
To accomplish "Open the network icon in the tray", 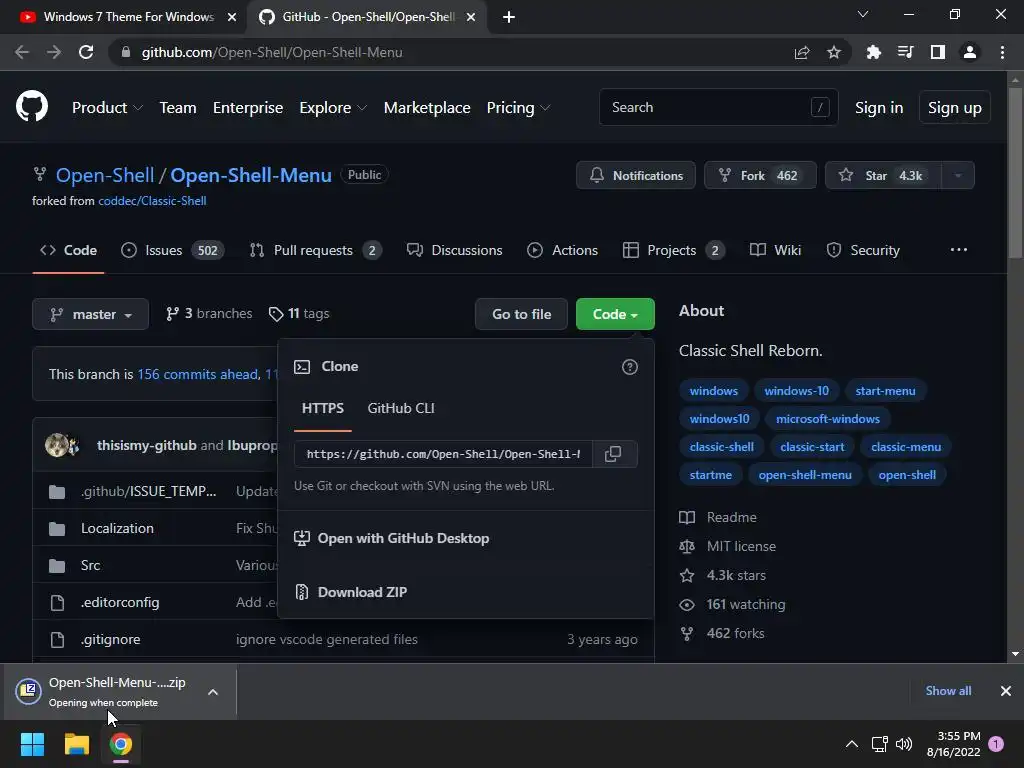I will pyautogui.click(x=879, y=744).
